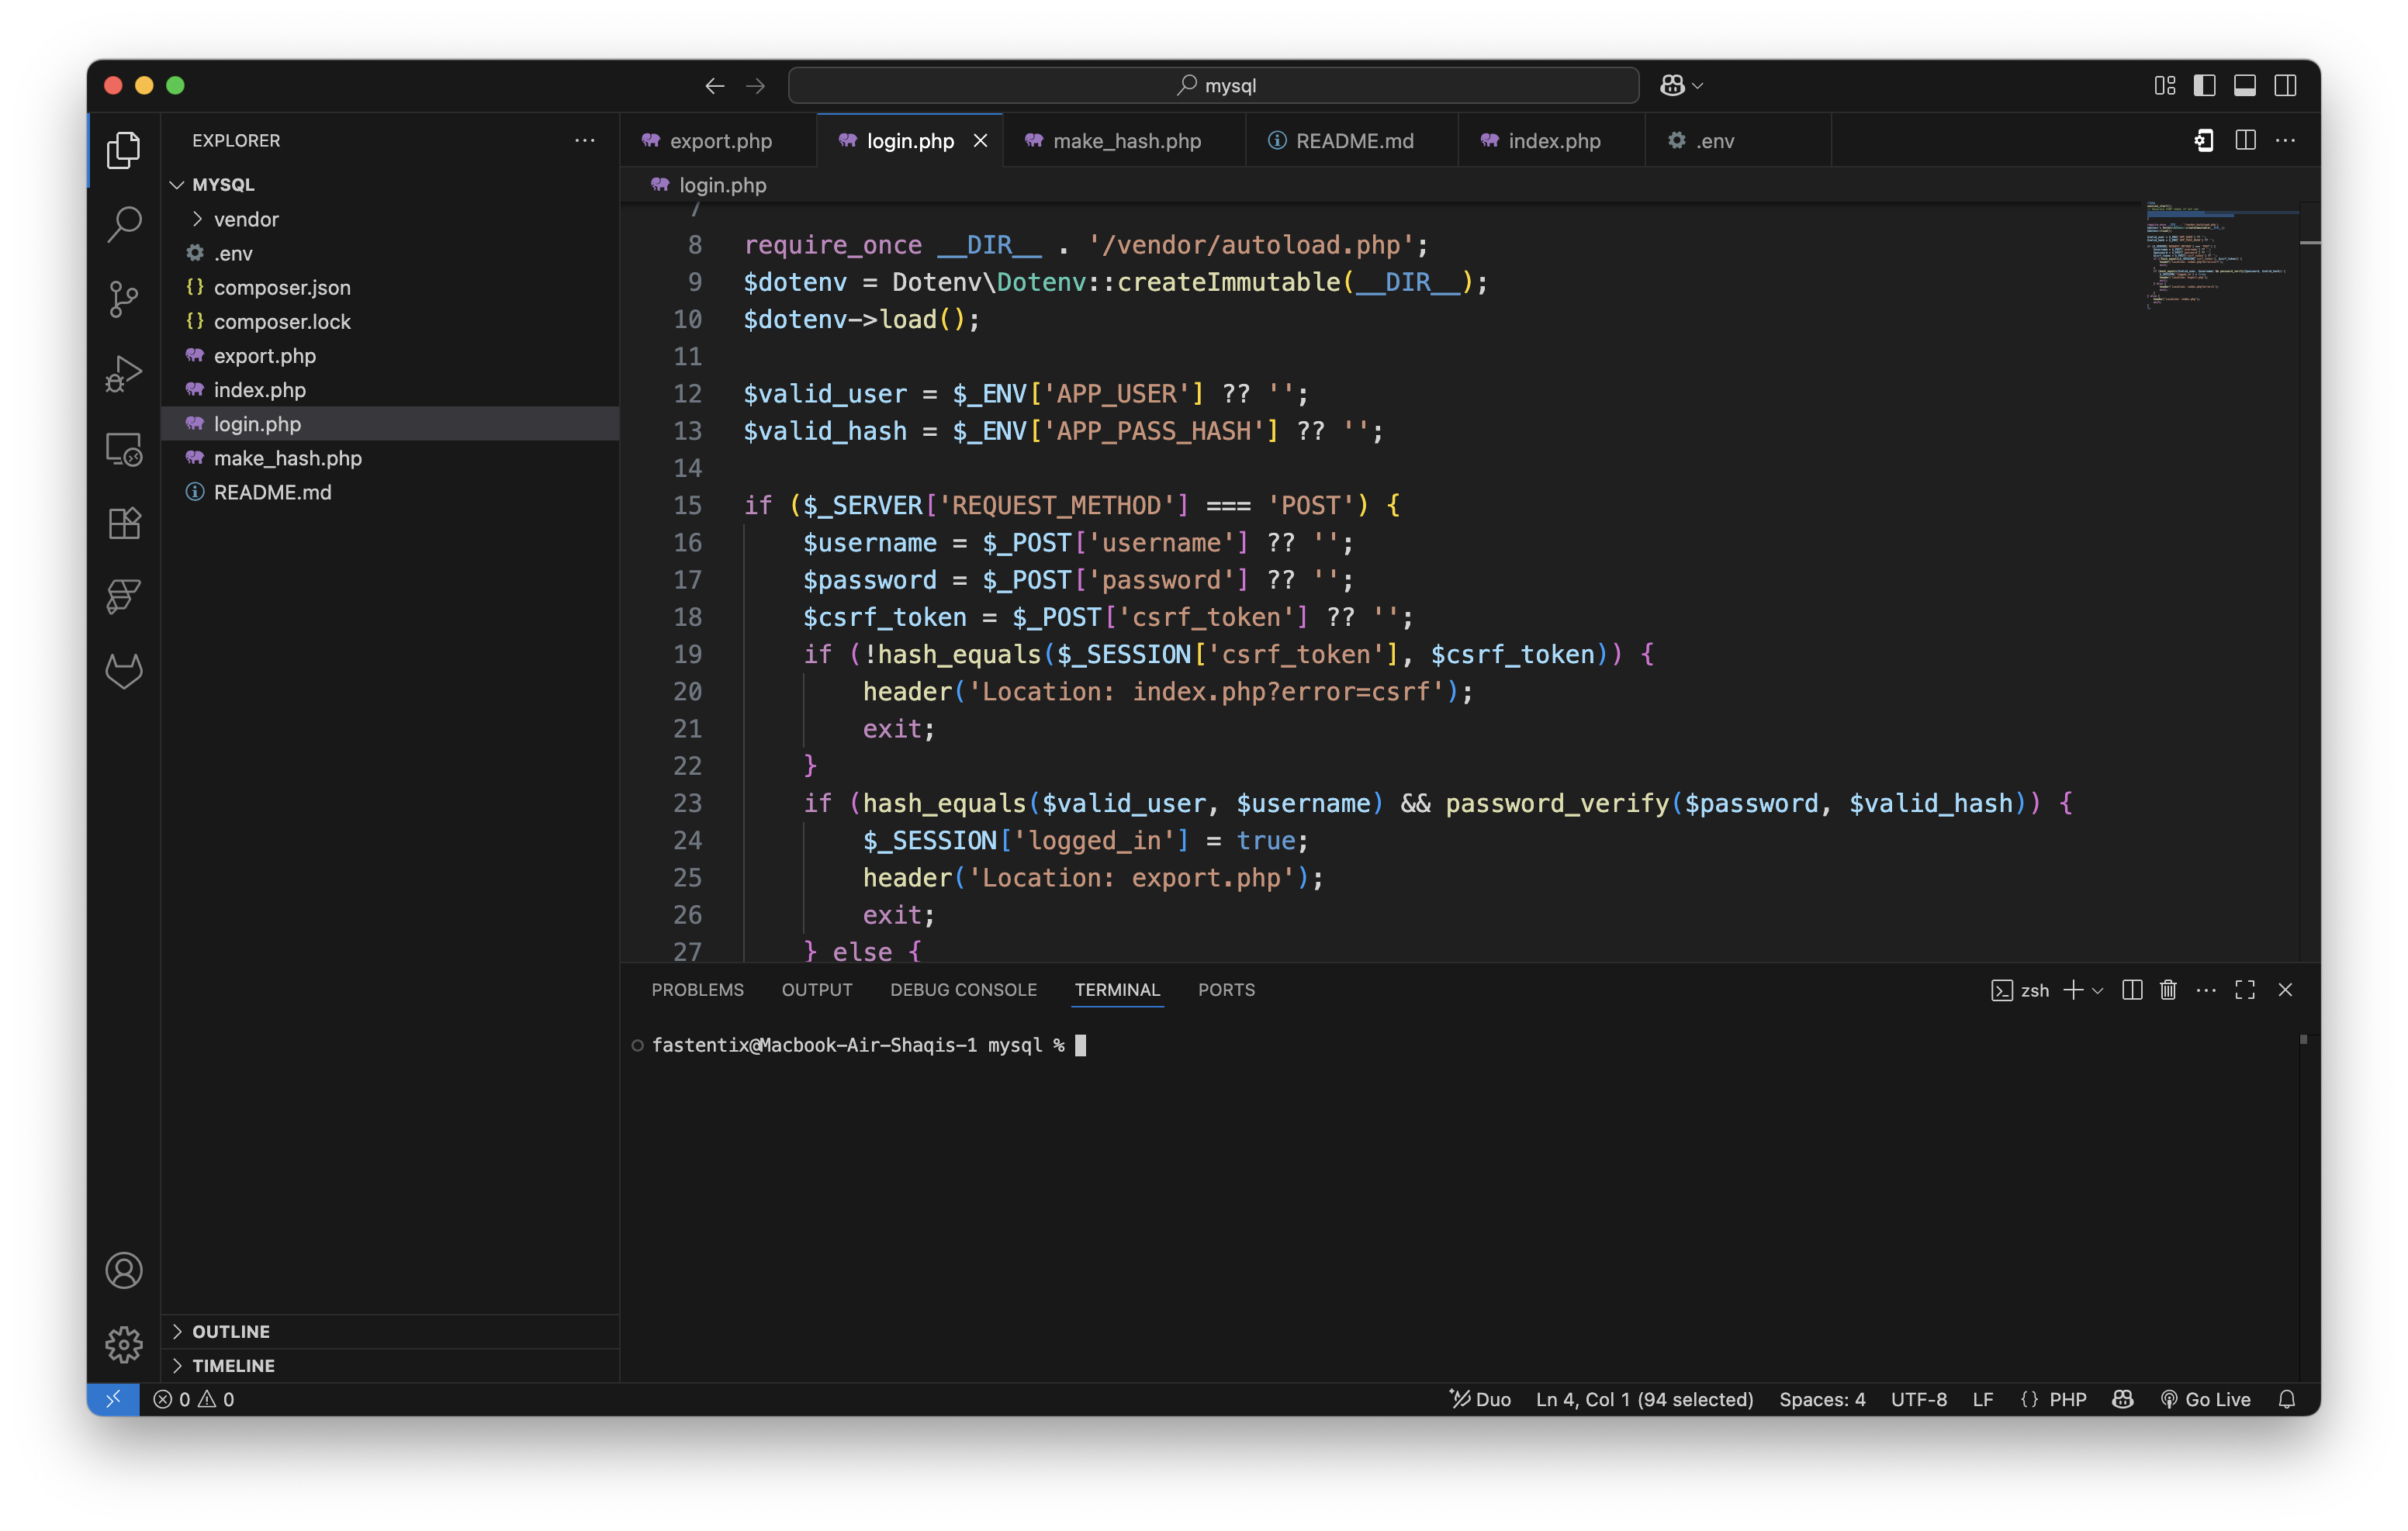Viewport: 2408px width, 1531px height.
Task: Toggle Secondary Side Bar visibility
Action: 2285,86
